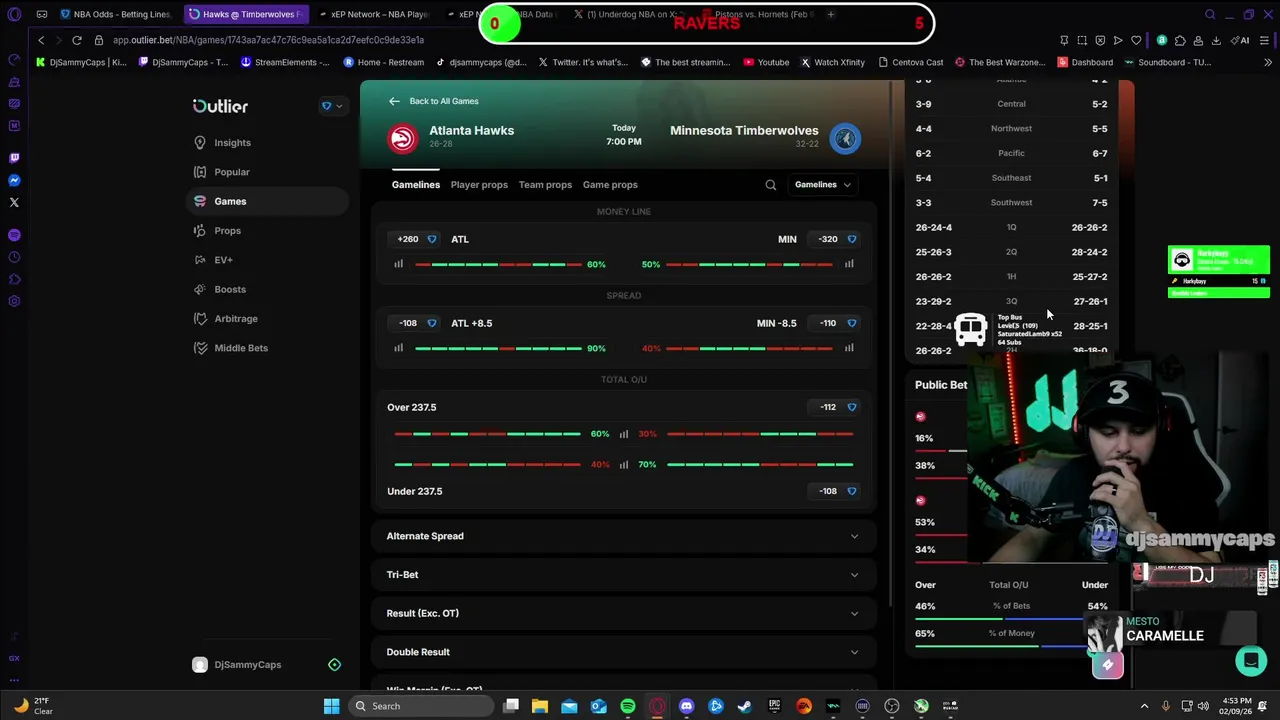Open File Explorer from the taskbar
Viewport: 1280px width, 720px height.
coord(539,706)
